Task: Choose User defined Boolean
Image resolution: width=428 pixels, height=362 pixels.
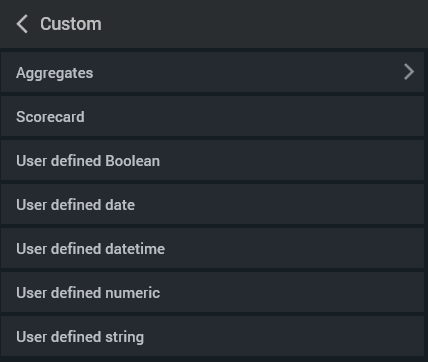Action: [212, 160]
